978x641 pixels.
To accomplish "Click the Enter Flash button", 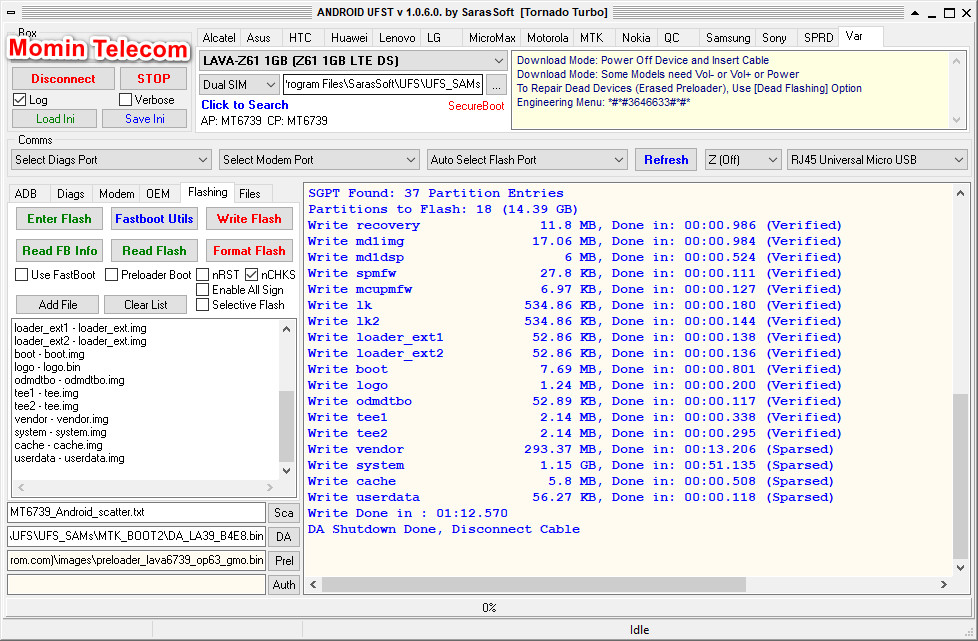I will [x=59, y=219].
